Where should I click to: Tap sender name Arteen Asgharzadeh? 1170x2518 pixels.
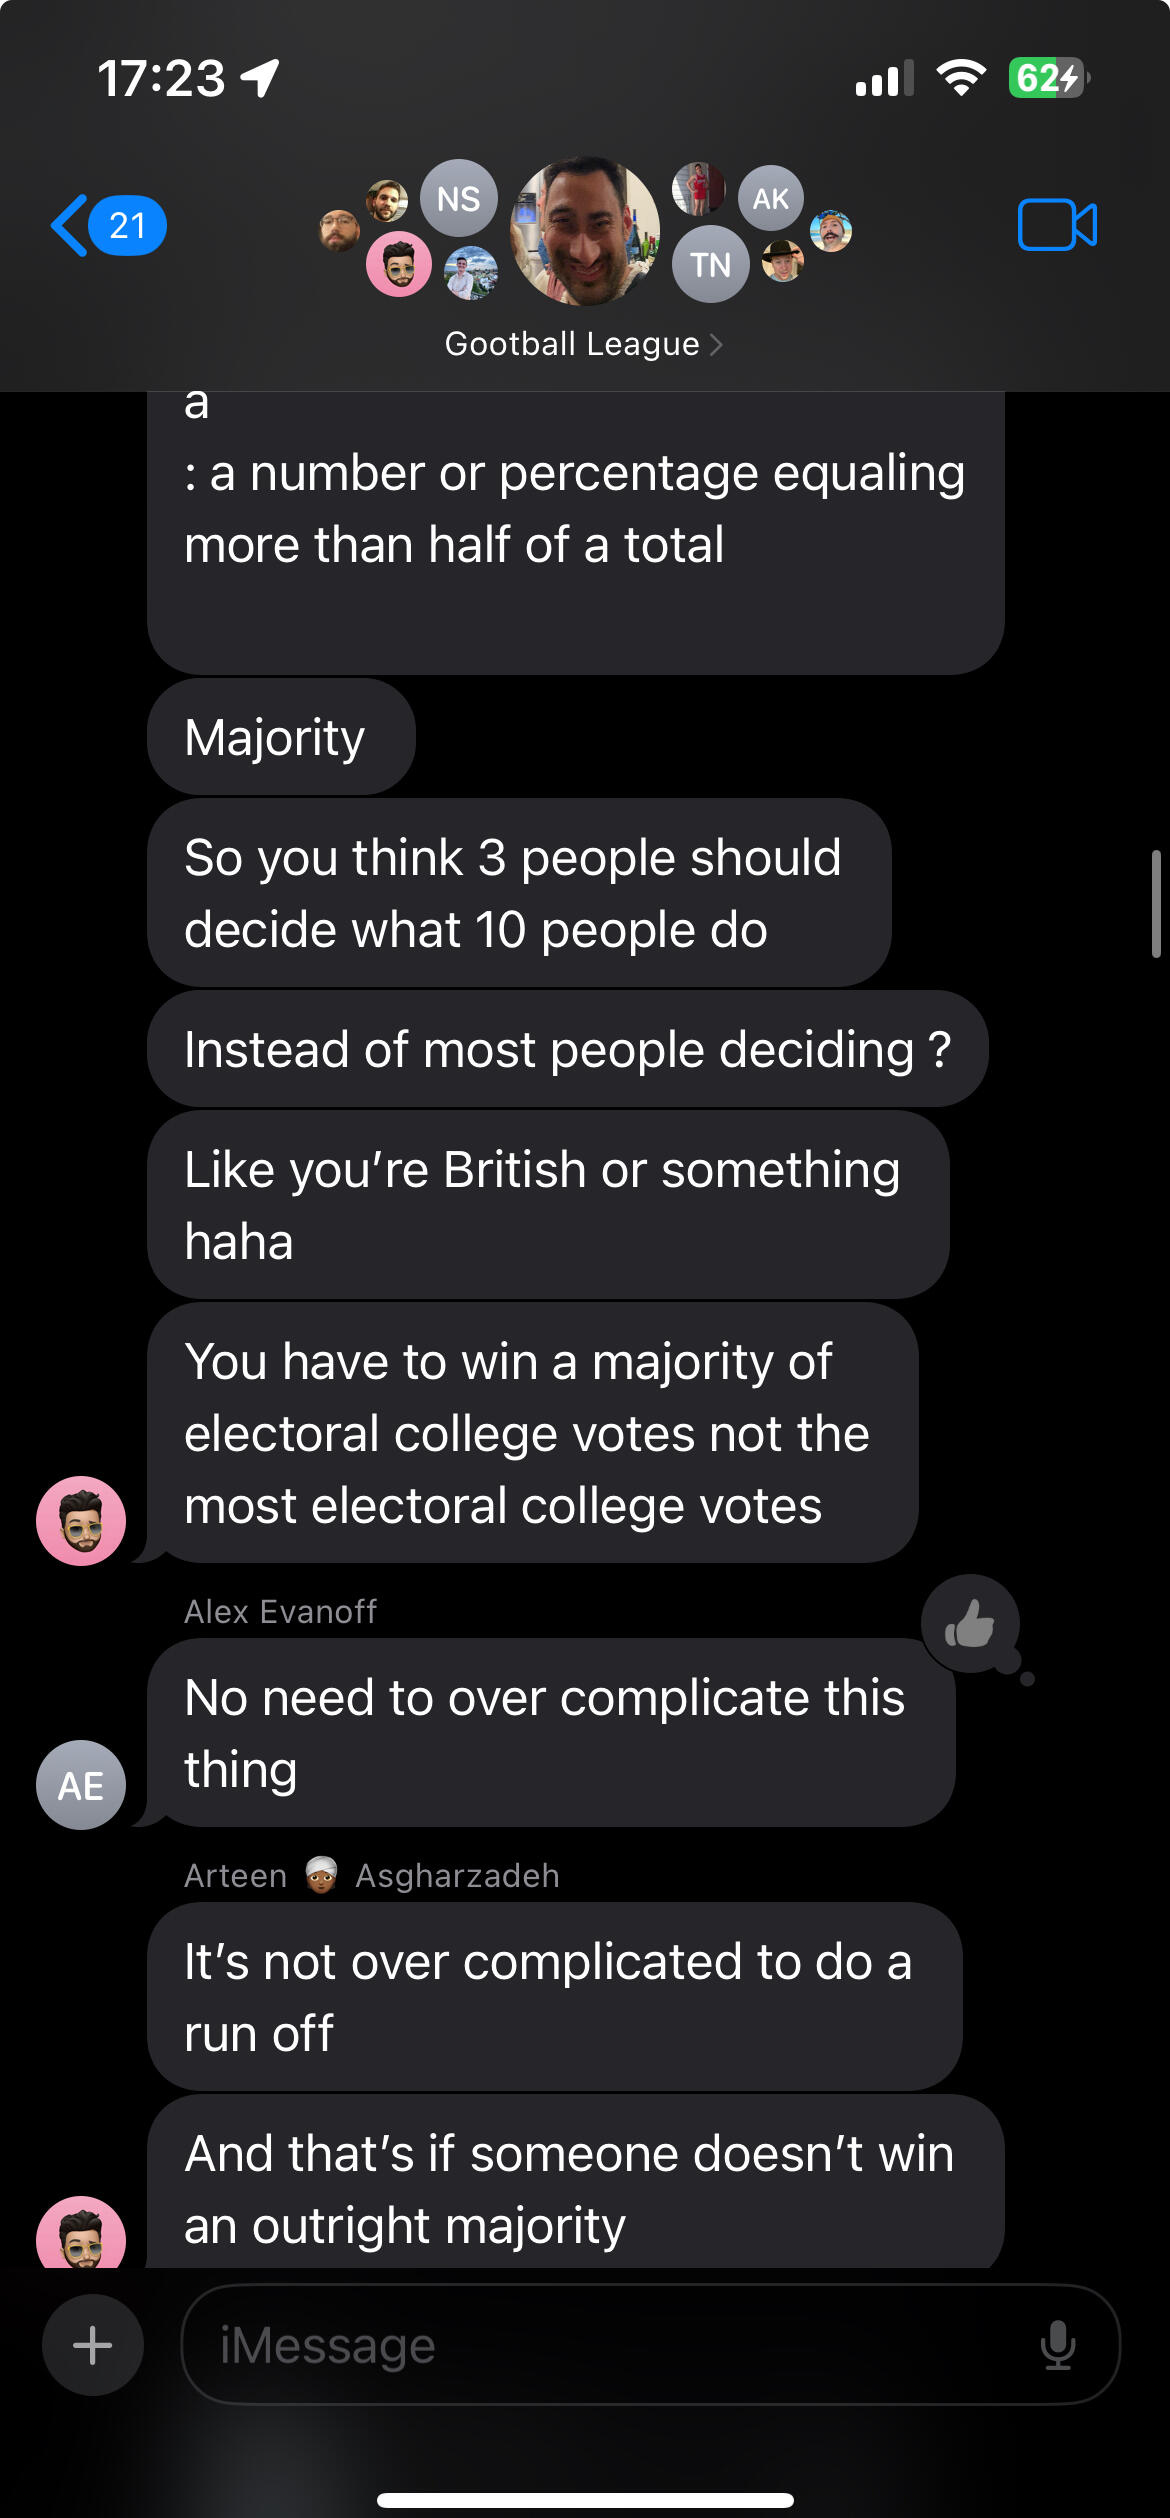[x=371, y=1876]
